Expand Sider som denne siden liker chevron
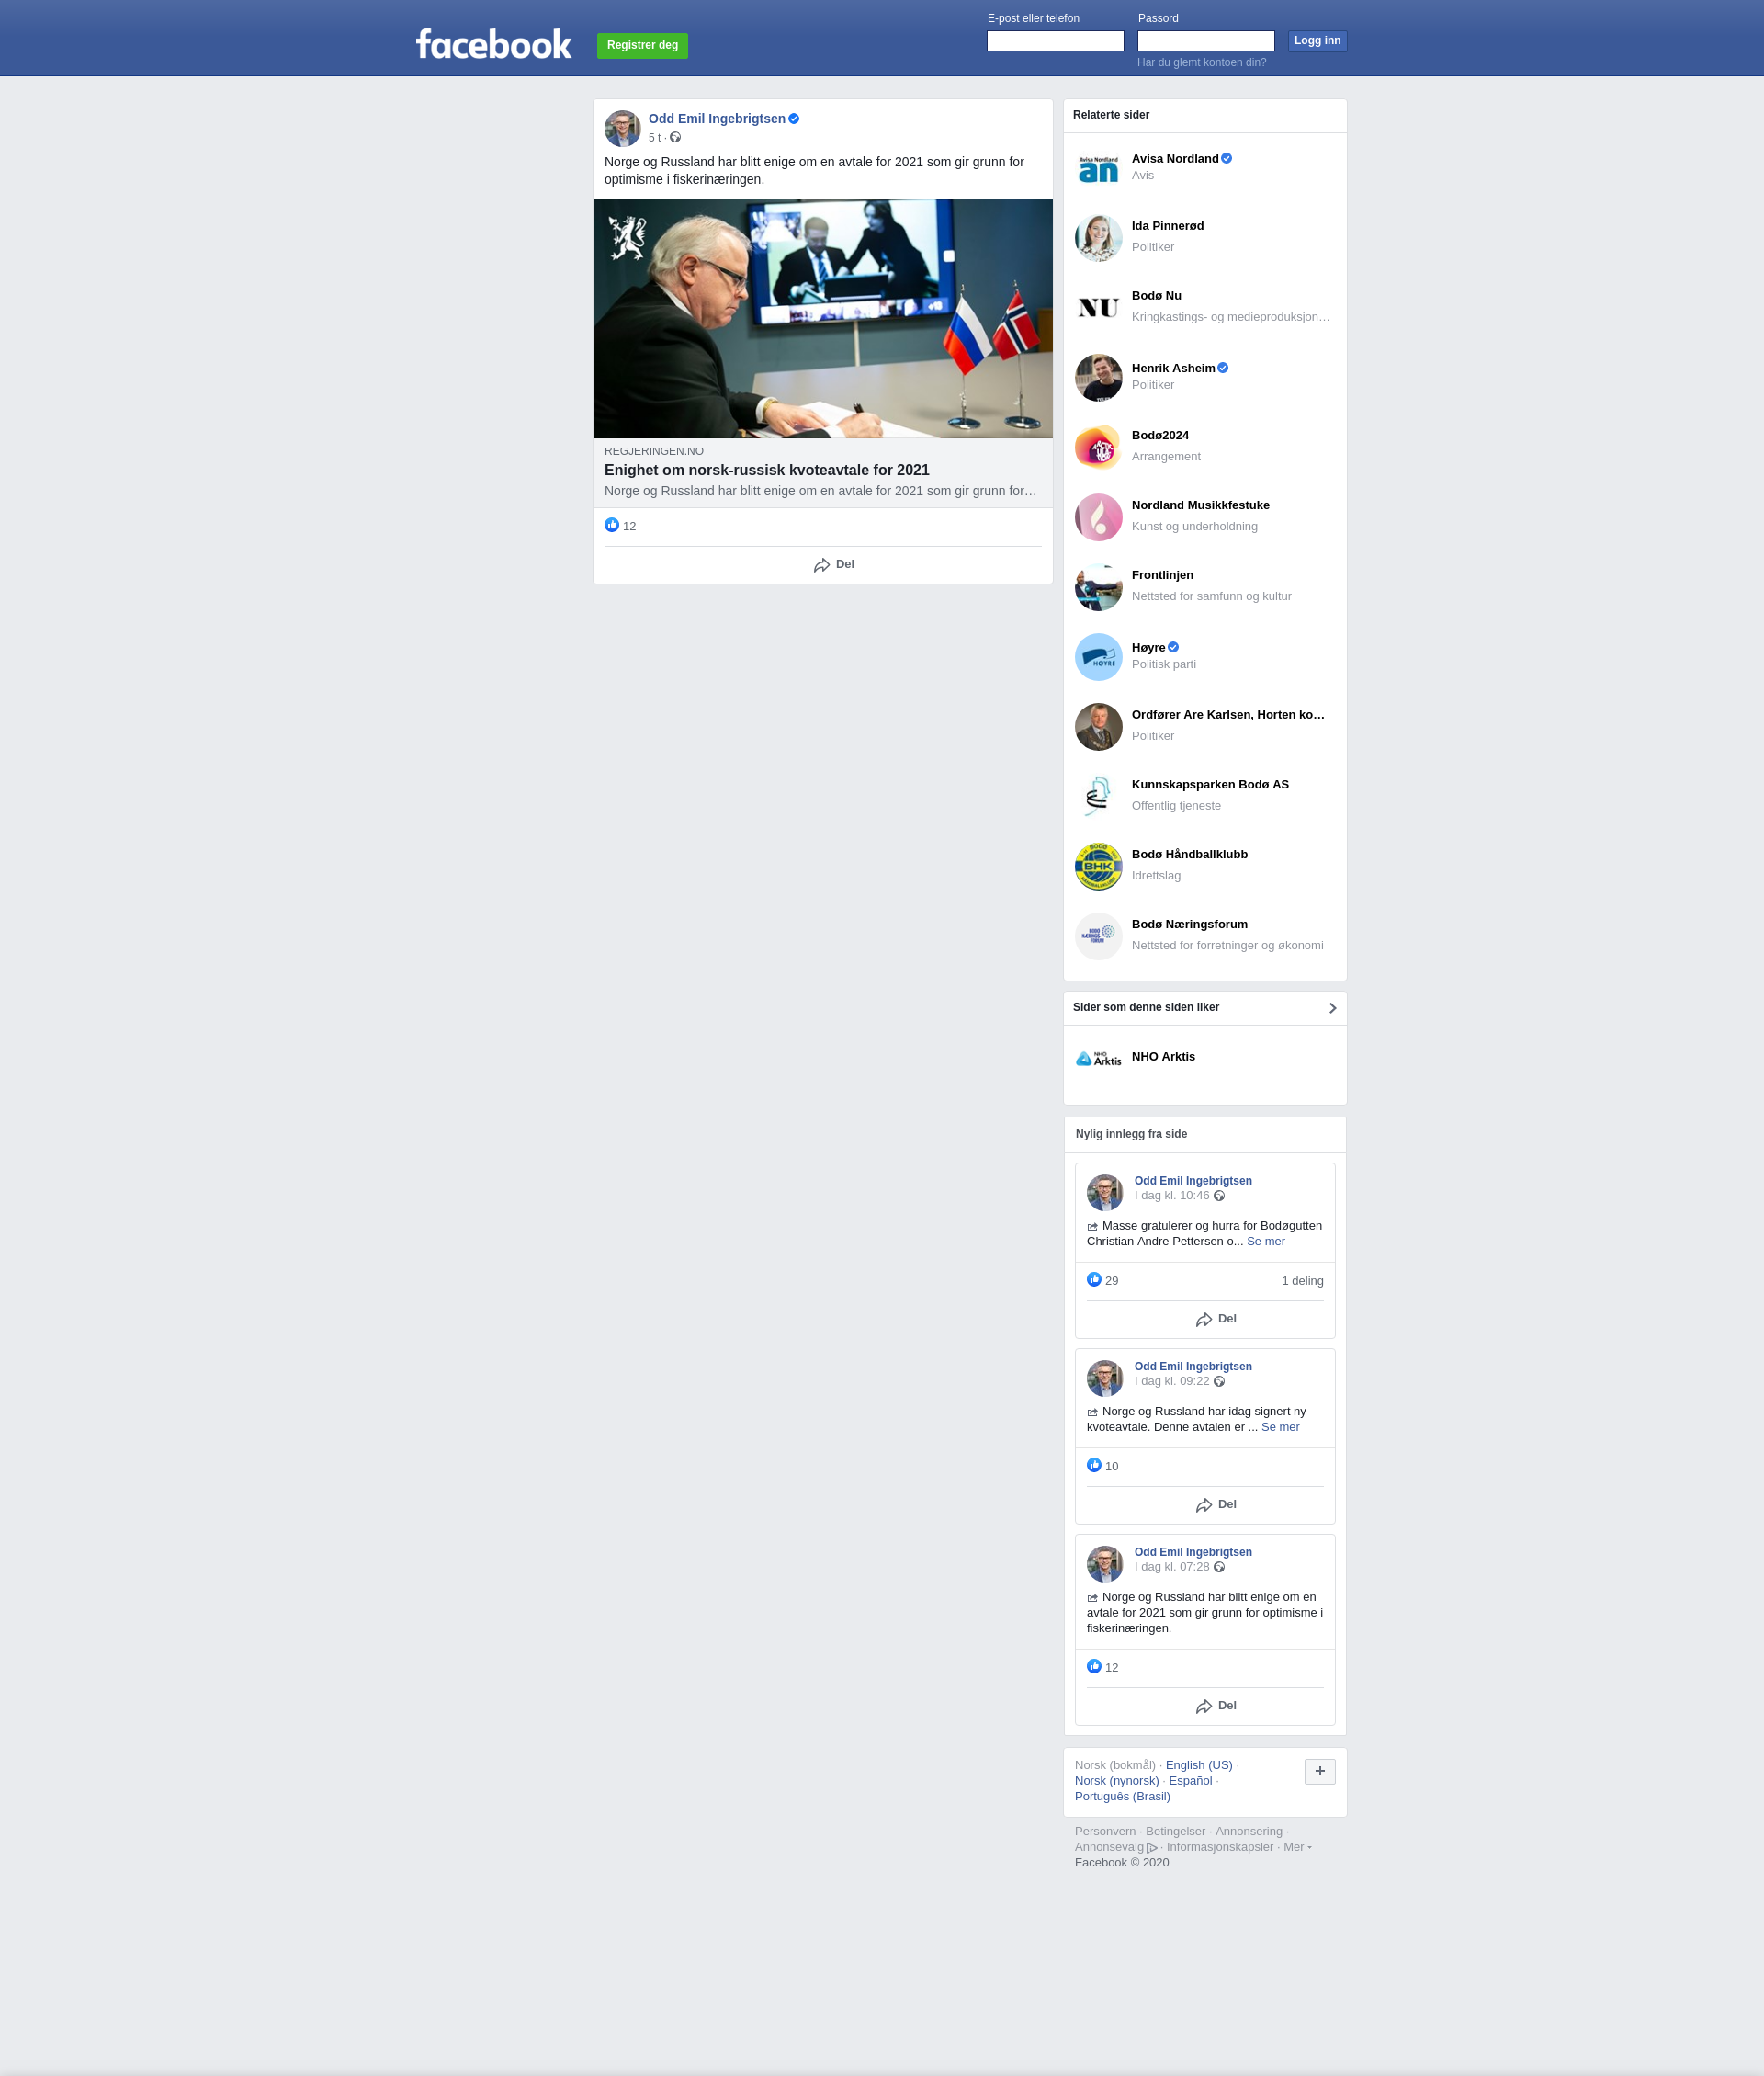The image size is (1764, 2076). pyautogui.click(x=1332, y=1008)
